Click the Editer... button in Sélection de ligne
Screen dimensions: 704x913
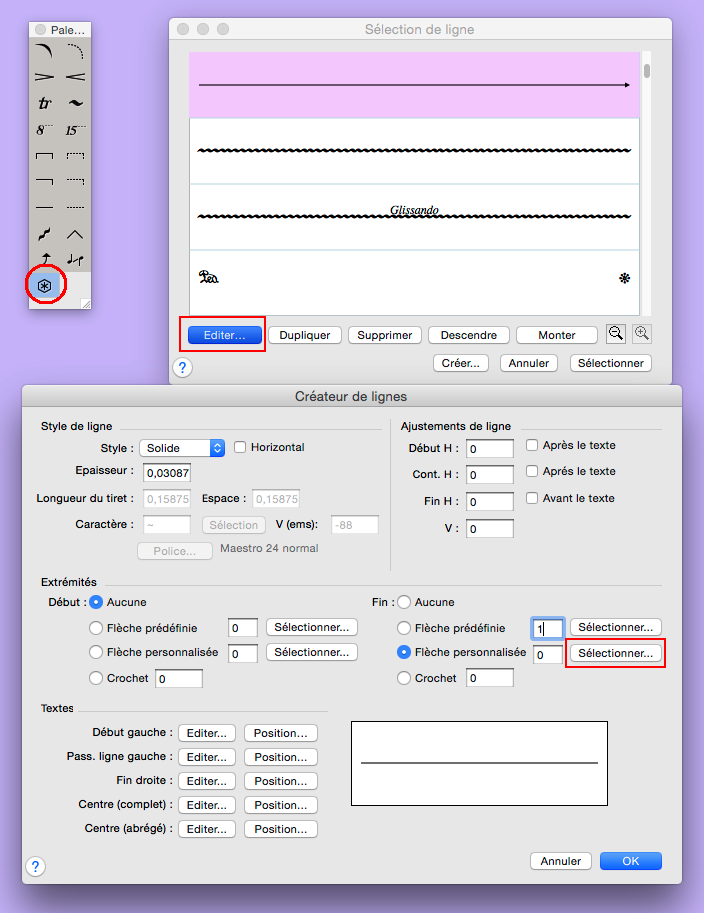click(224, 335)
